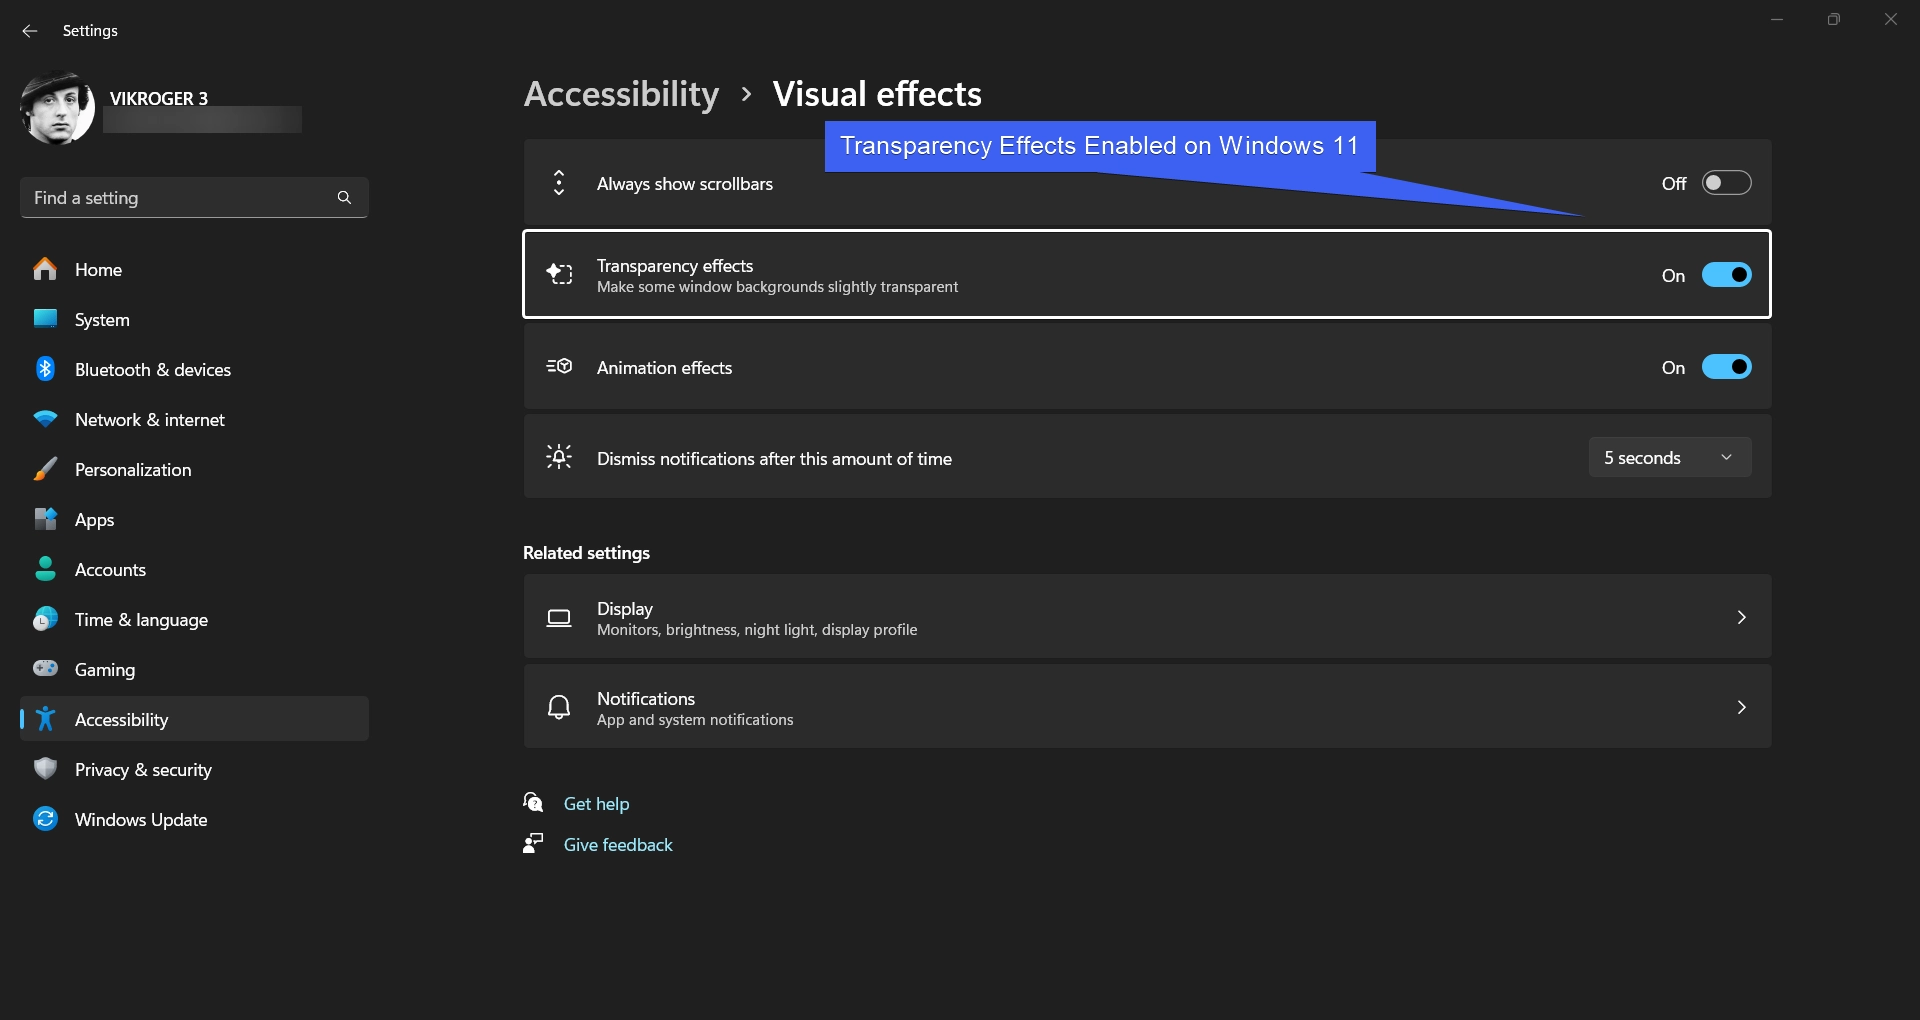The width and height of the screenshot is (1920, 1020).
Task: Click Accessibility breadcrumb link
Action: [x=621, y=94]
